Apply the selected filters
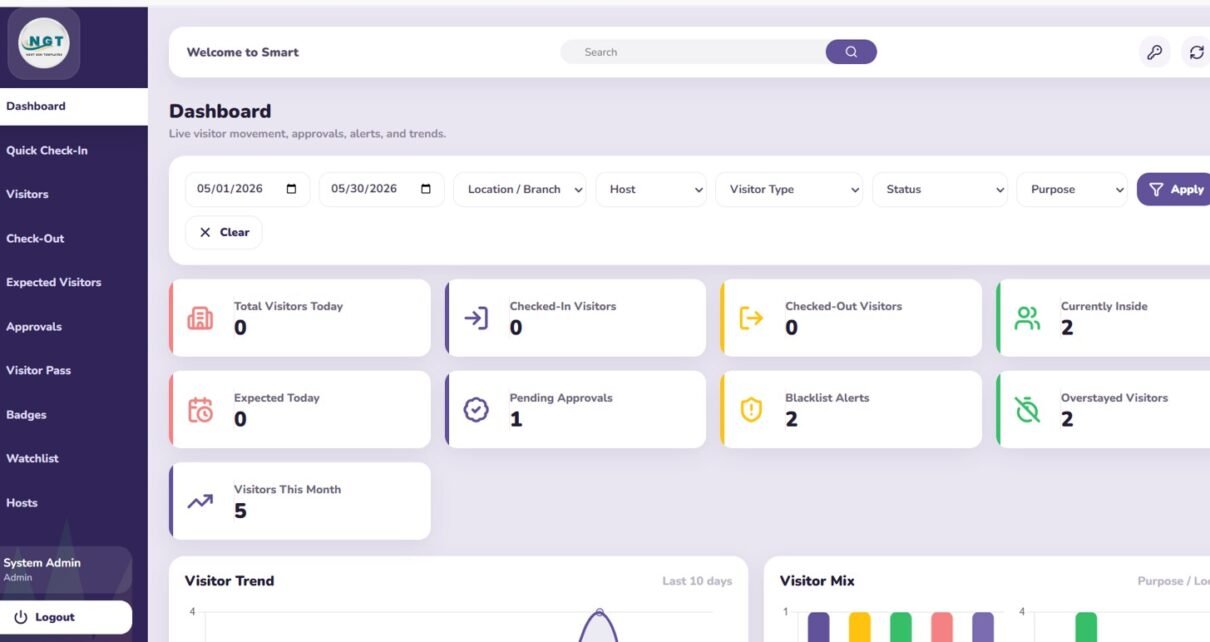Screen dimensions: 1210x642 click(1175, 189)
